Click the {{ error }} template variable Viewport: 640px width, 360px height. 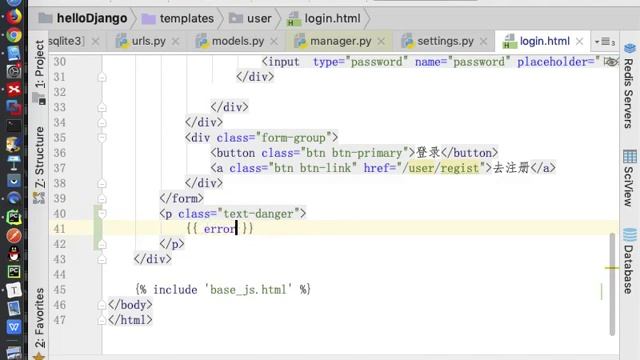tap(220, 229)
